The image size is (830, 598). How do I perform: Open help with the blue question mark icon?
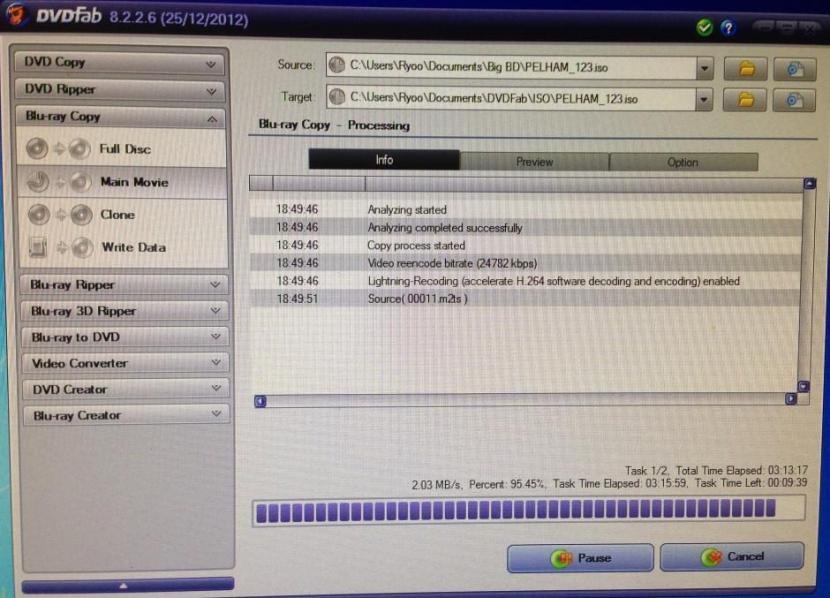[729, 28]
